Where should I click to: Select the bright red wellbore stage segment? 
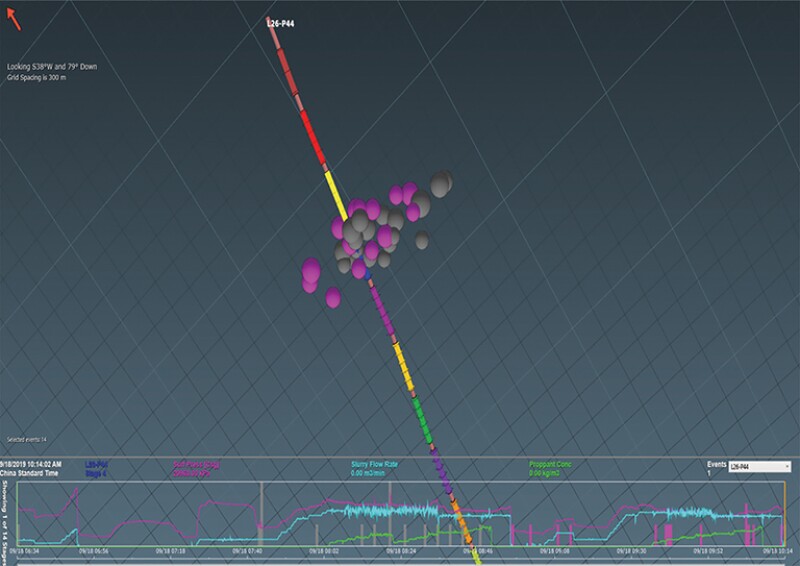click(313, 137)
